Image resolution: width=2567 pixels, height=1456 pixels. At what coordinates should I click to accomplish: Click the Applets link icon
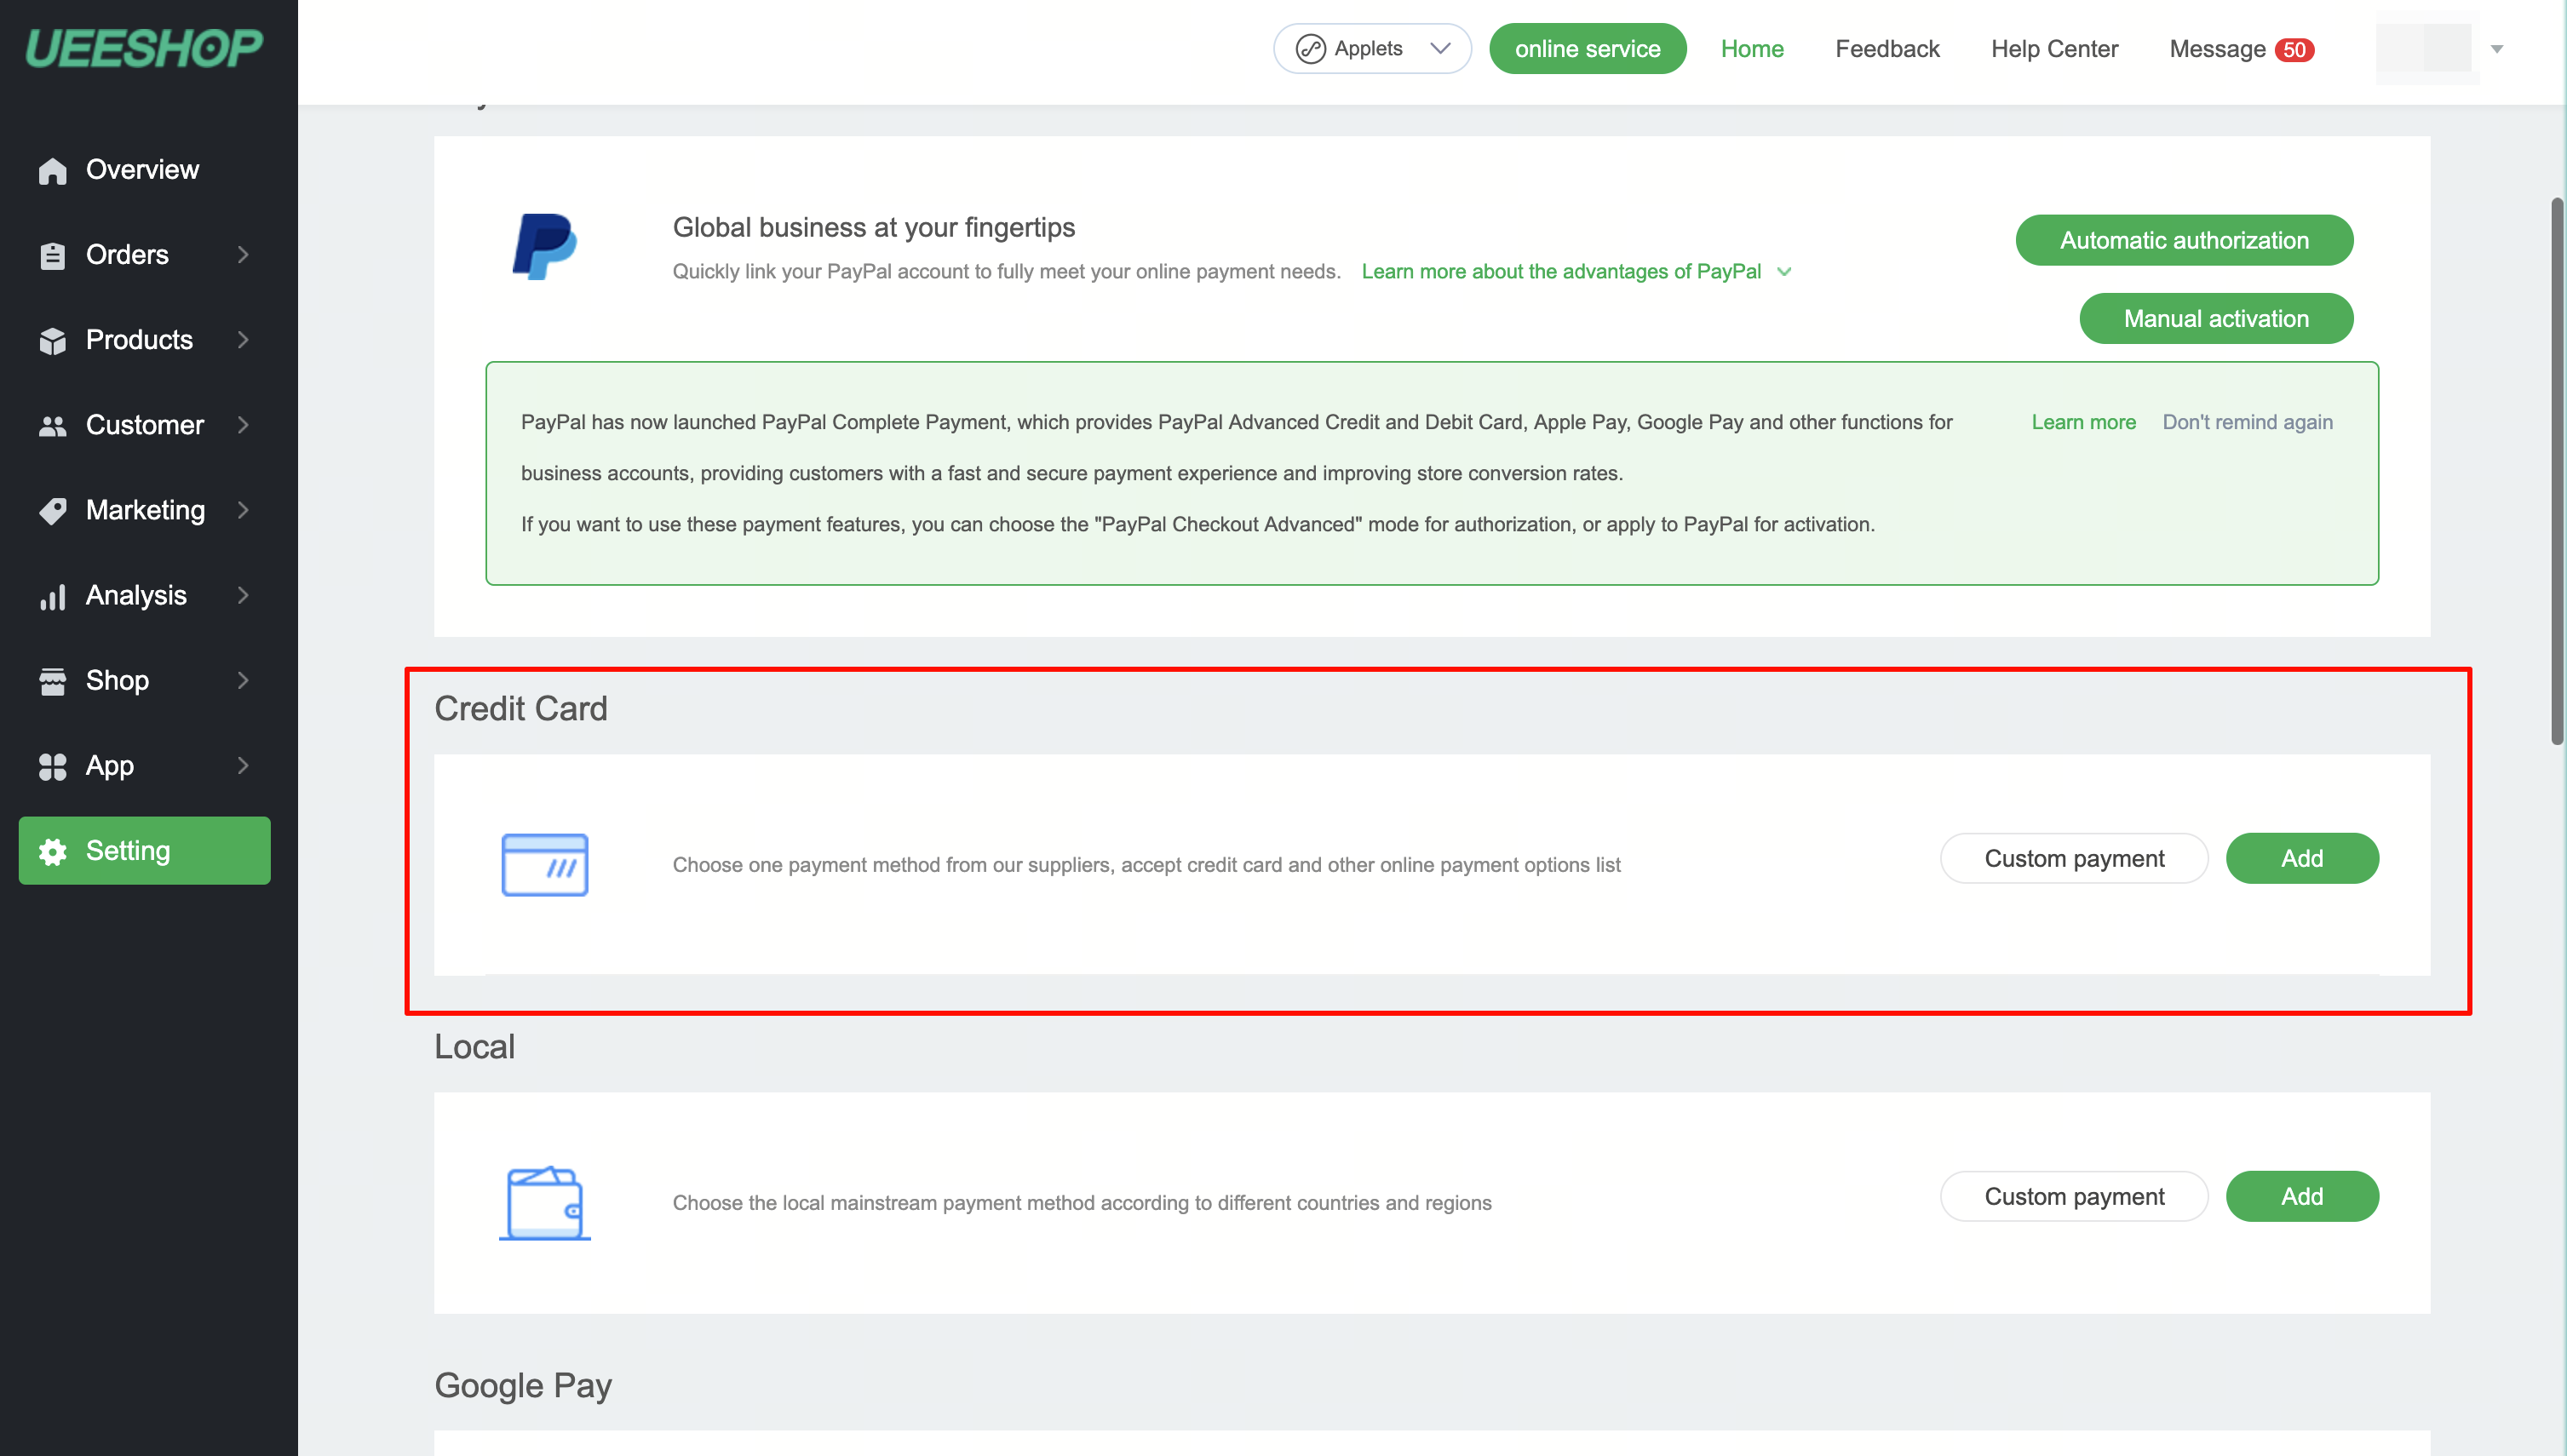[x=1310, y=49]
